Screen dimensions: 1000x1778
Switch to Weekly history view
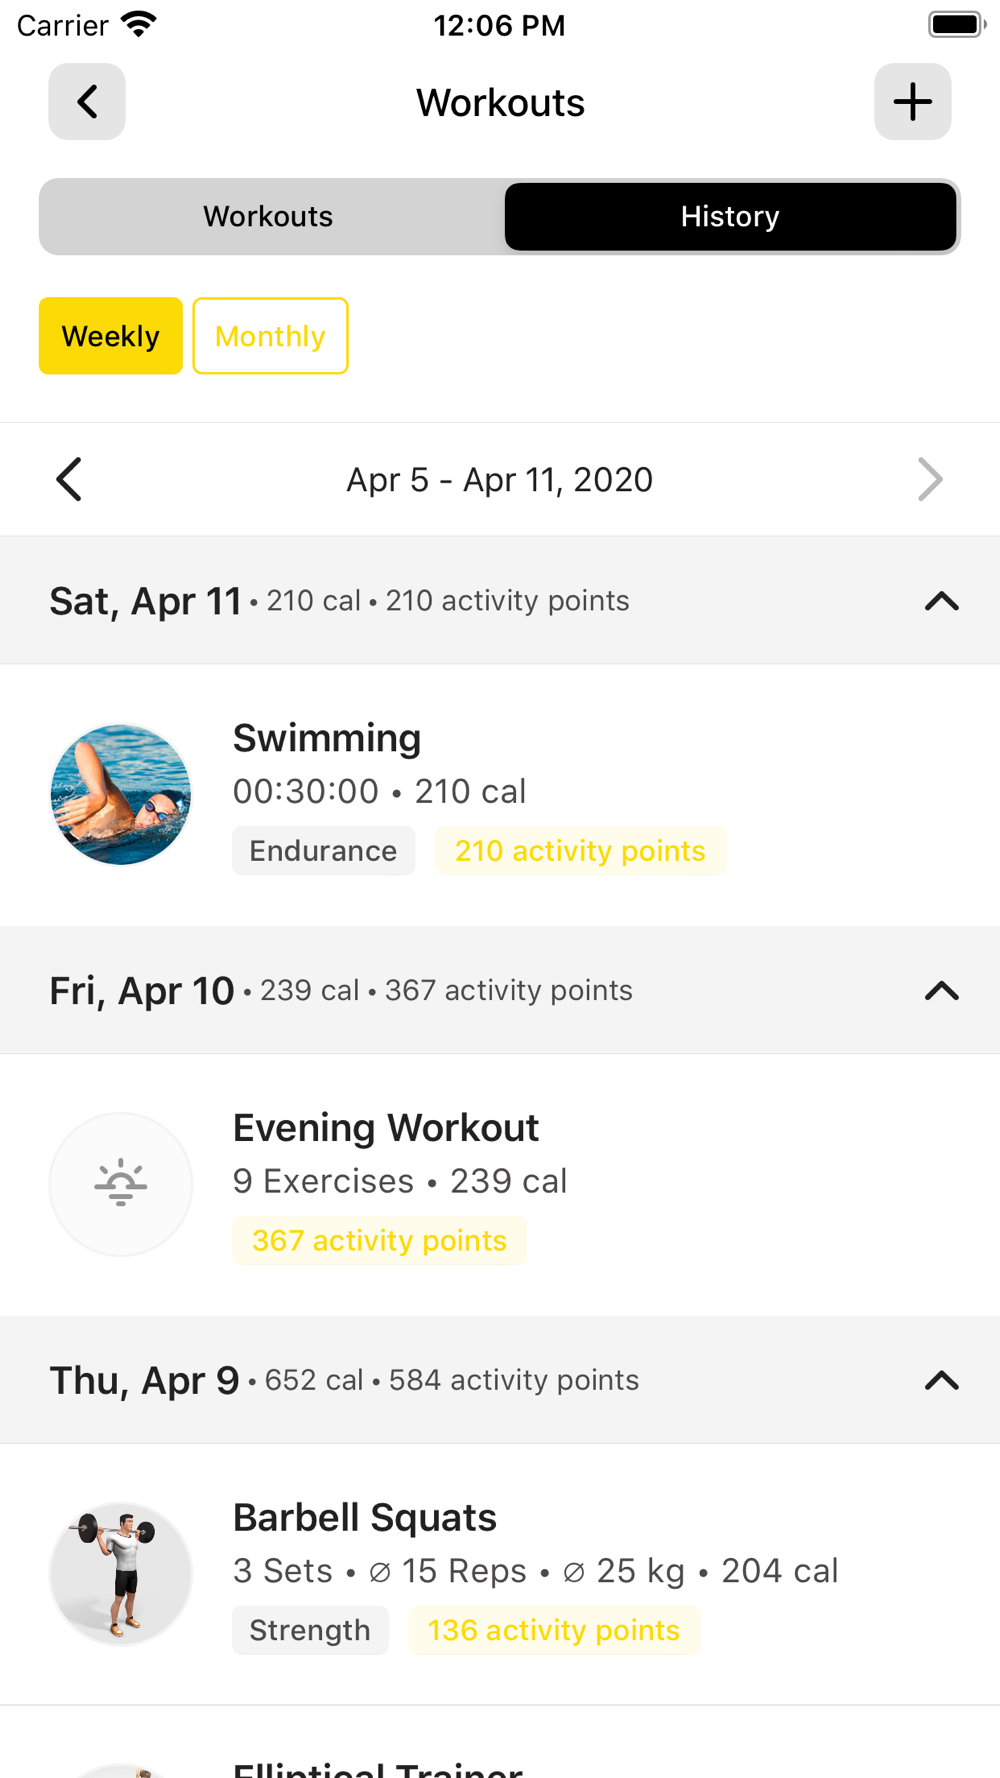tap(111, 336)
